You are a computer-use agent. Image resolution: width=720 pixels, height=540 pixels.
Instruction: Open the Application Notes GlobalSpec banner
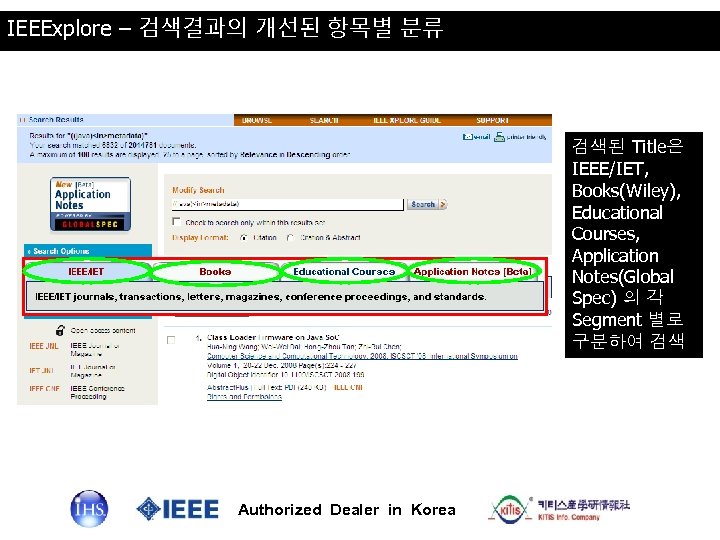90,204
